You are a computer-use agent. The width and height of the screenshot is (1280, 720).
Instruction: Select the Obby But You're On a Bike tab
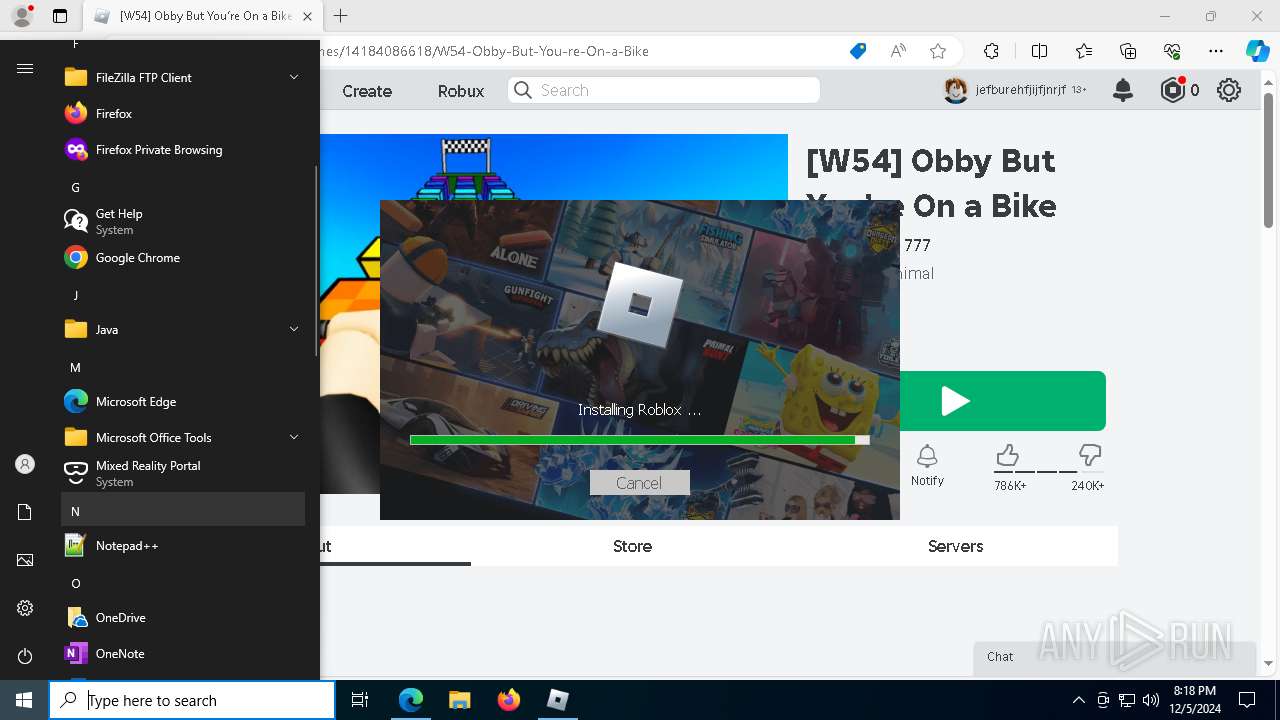(x=202, y=16)
